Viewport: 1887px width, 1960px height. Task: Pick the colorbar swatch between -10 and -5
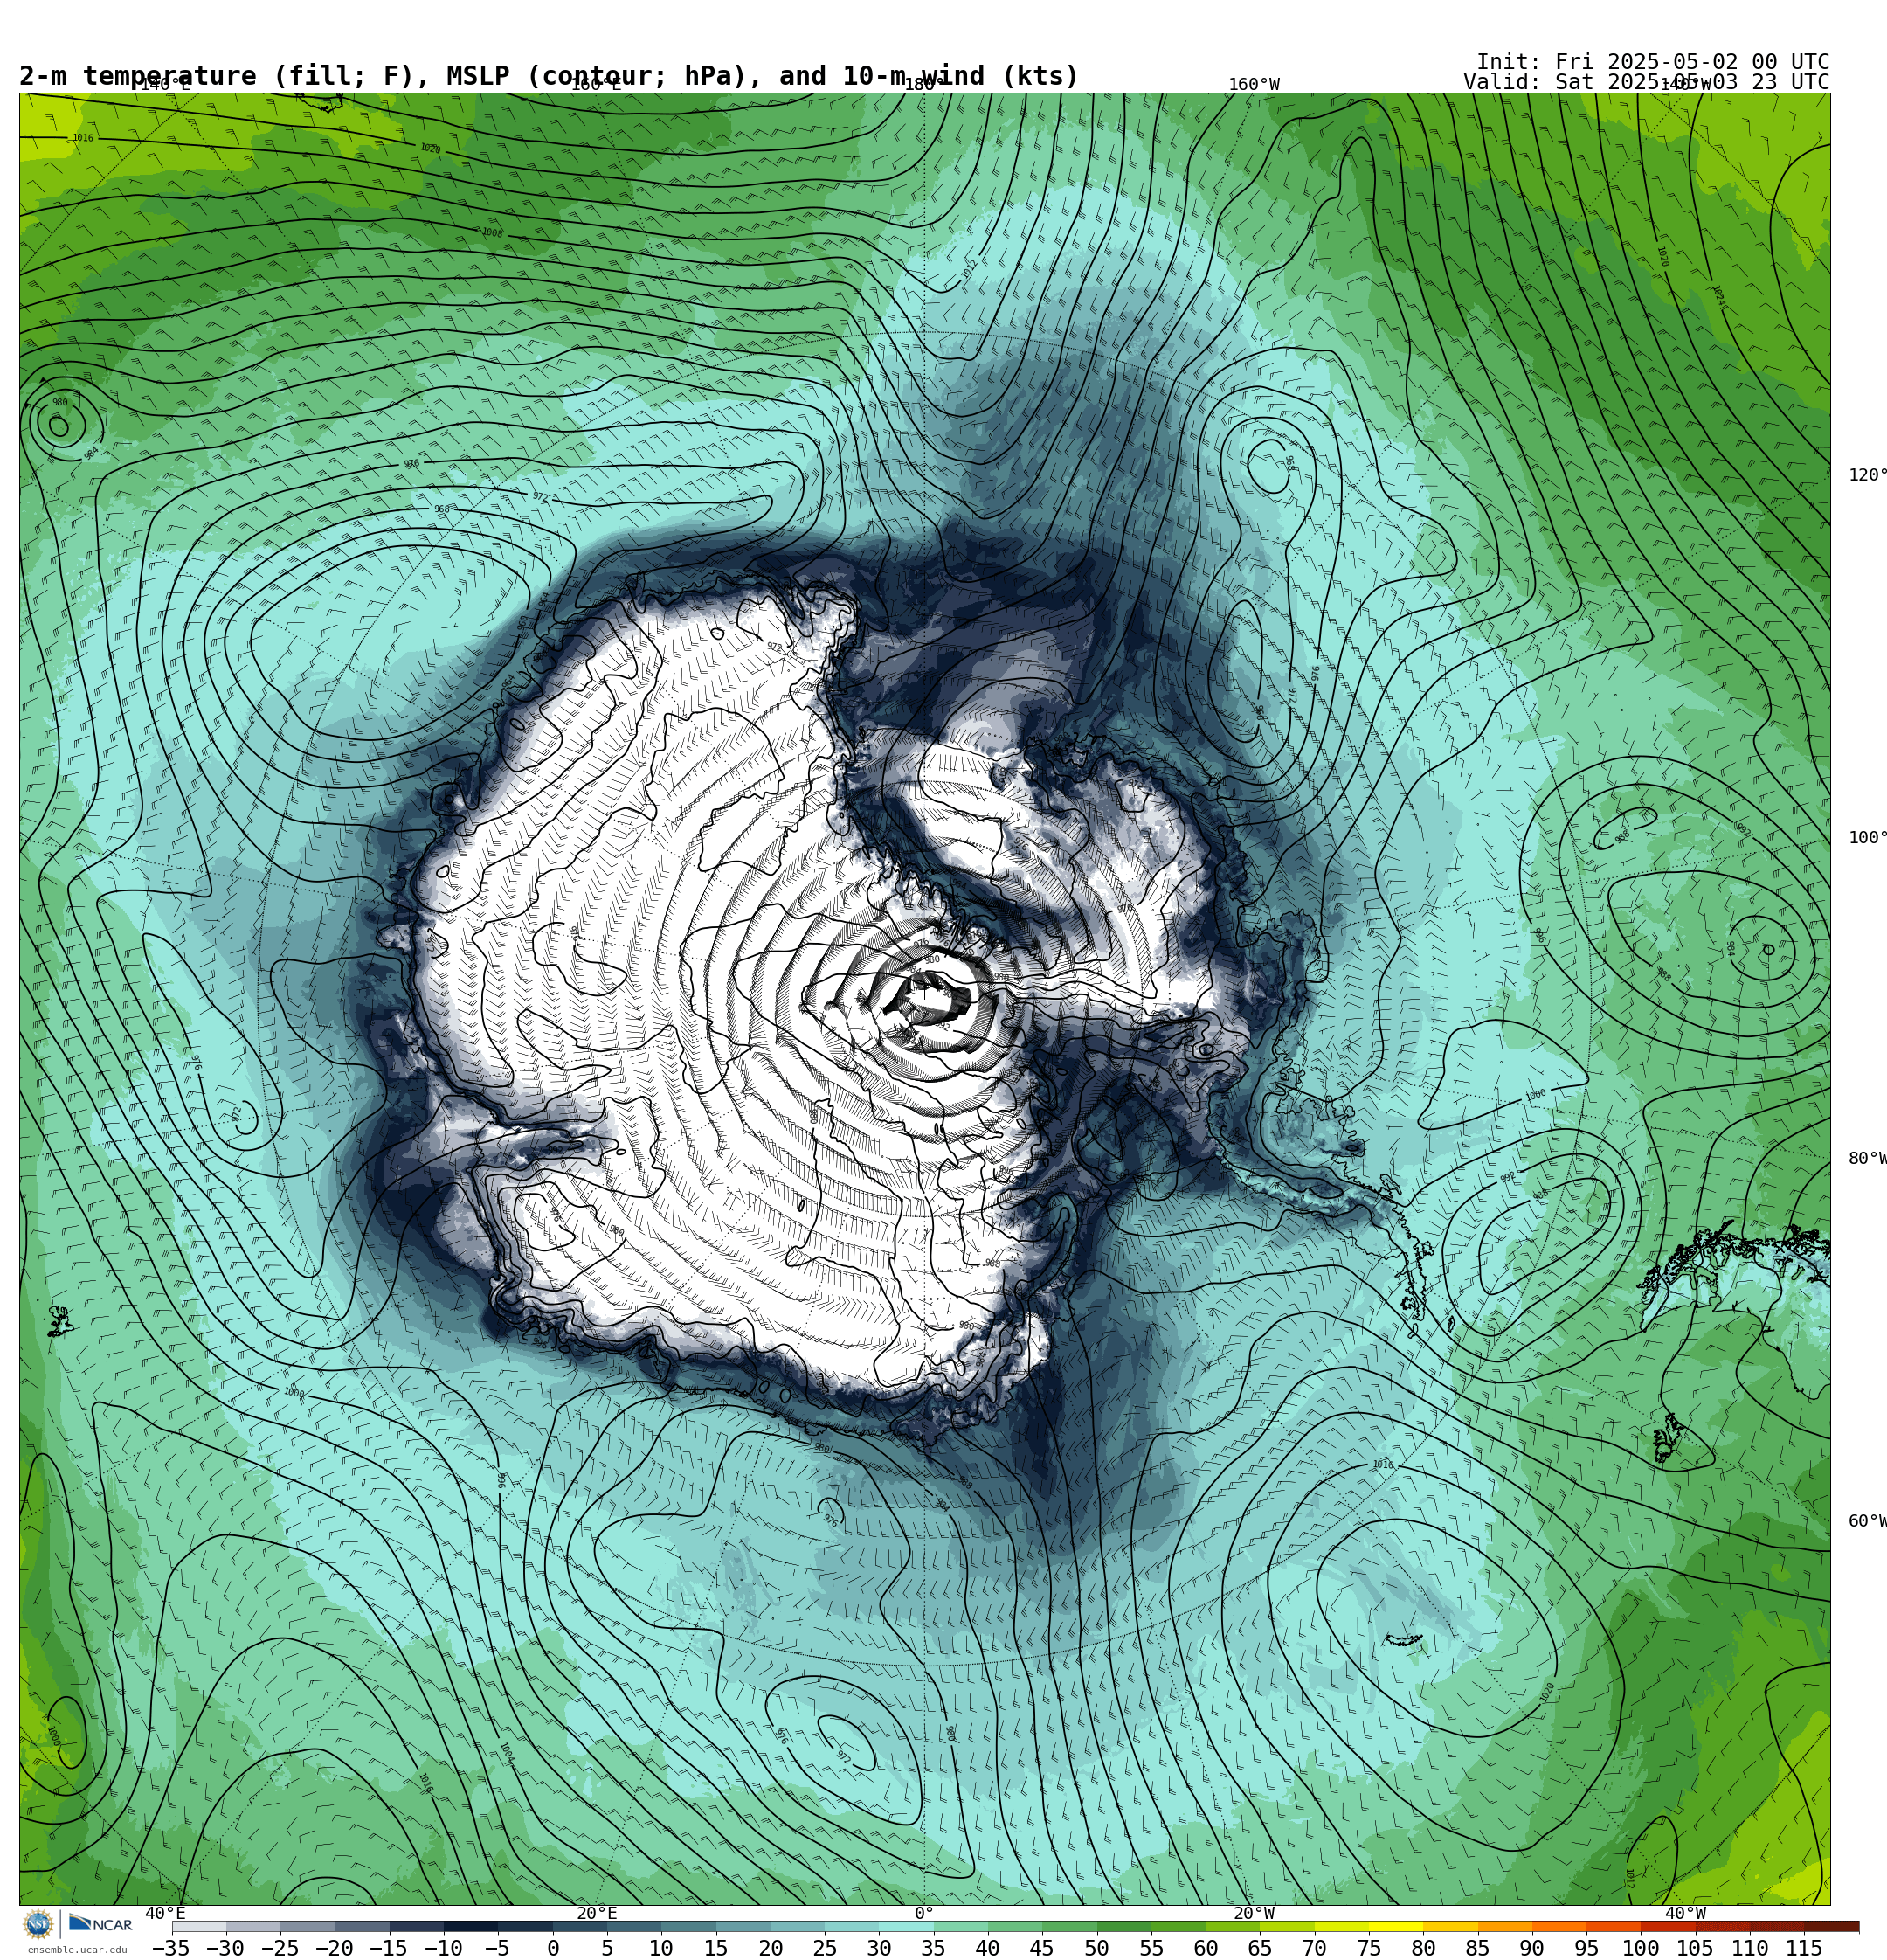(470, 1926)
